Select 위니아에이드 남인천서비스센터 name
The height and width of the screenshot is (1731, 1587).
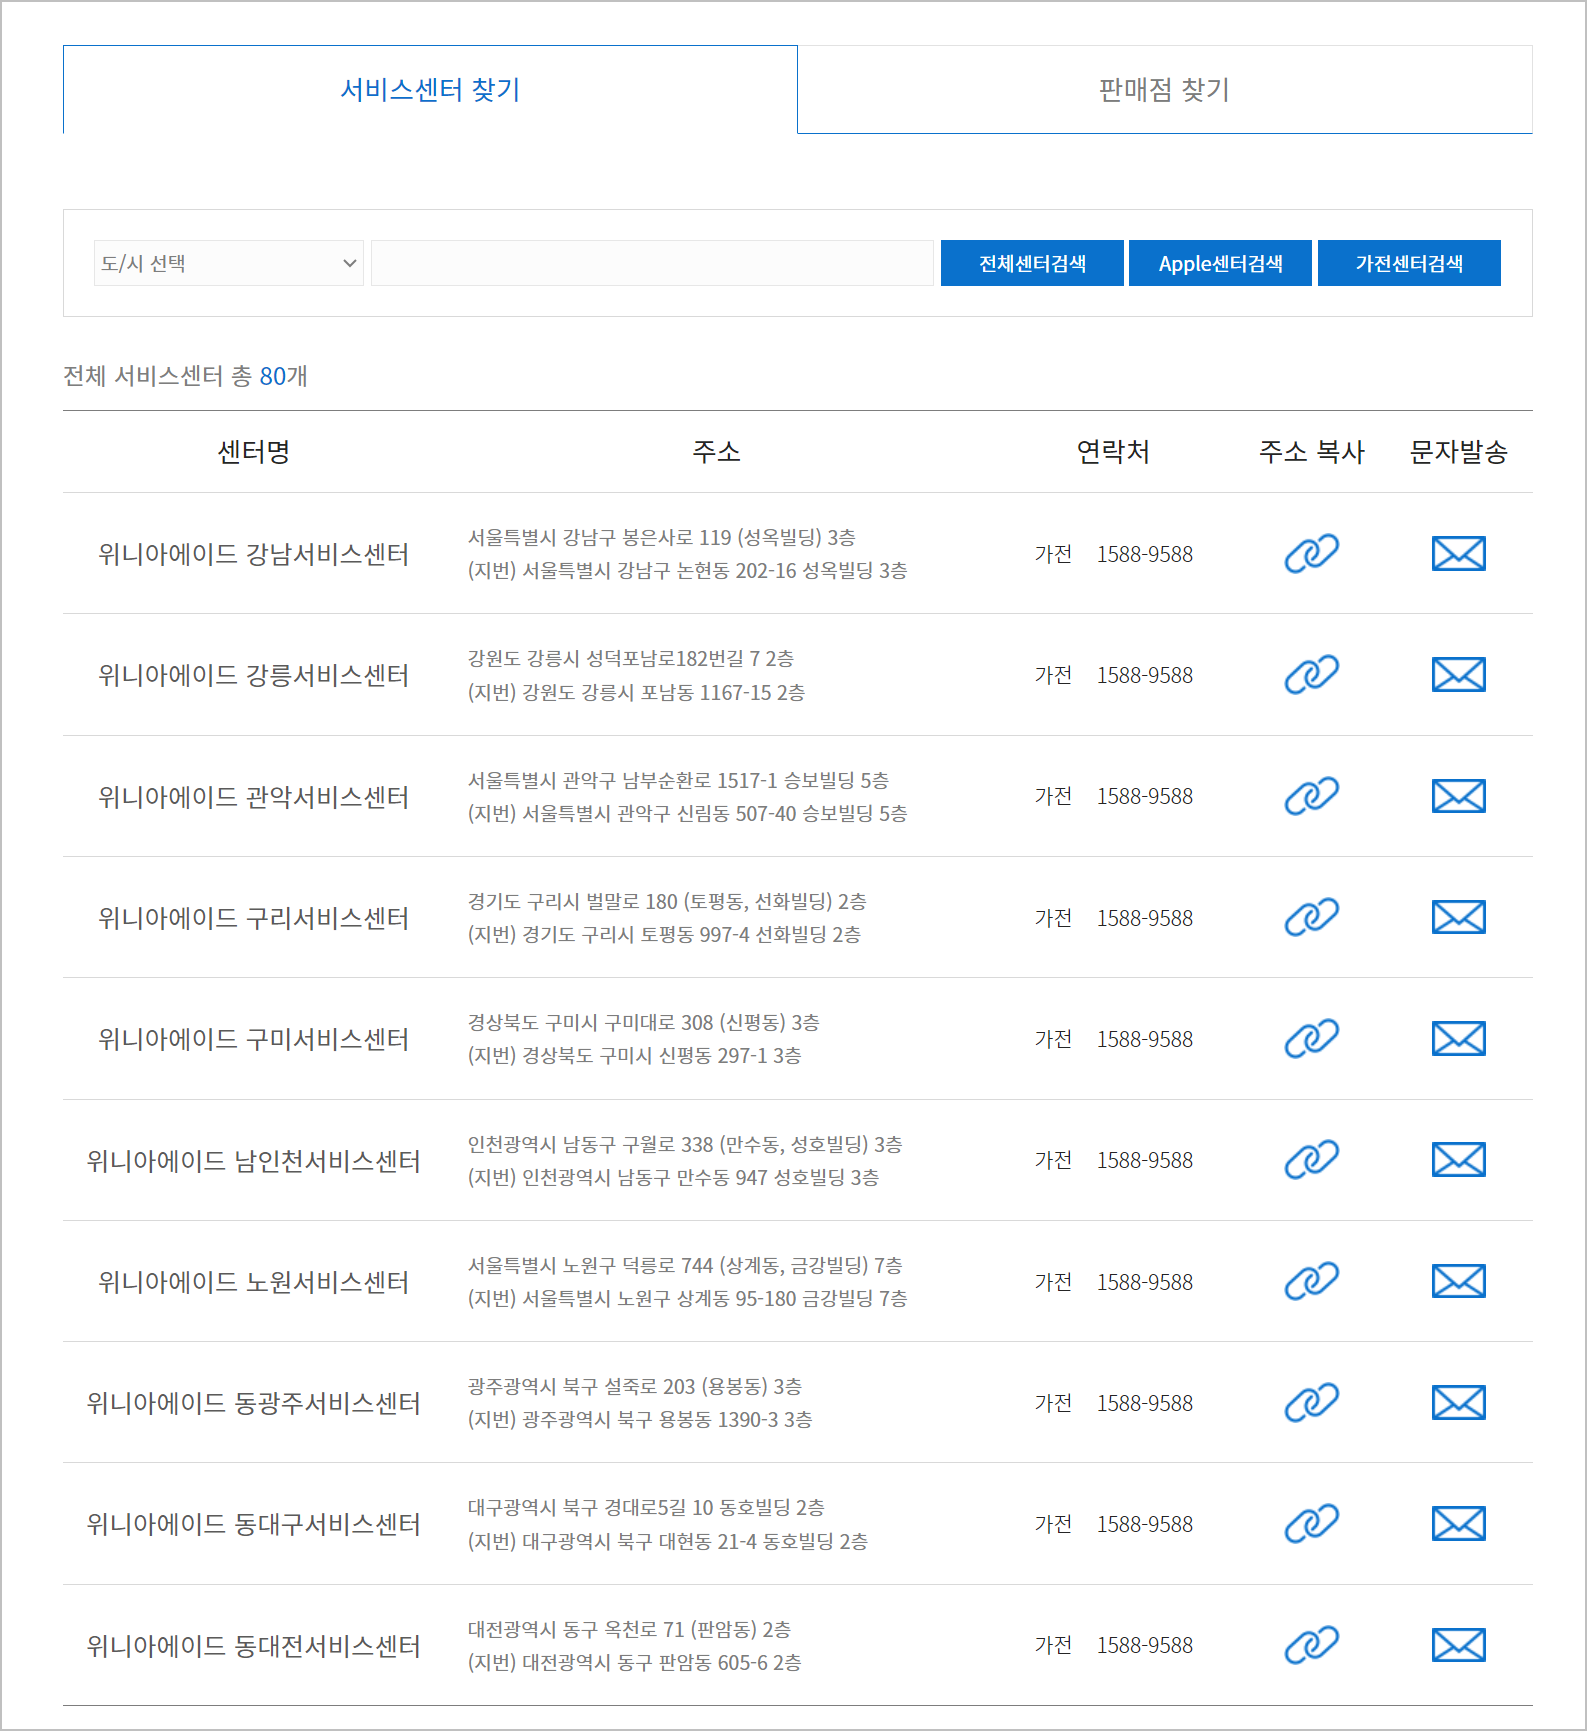pos(253,1161)
